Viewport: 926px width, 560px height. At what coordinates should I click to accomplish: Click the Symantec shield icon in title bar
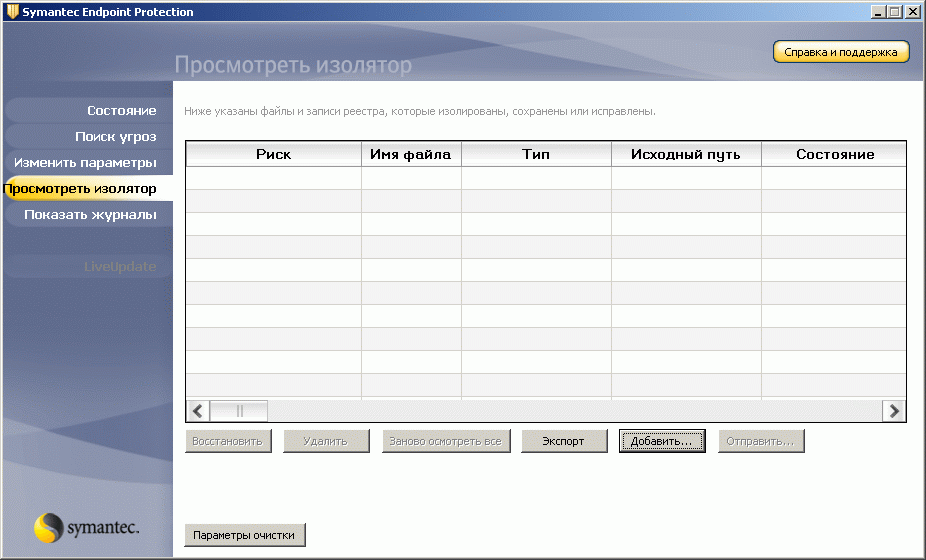tap(12, 12)
